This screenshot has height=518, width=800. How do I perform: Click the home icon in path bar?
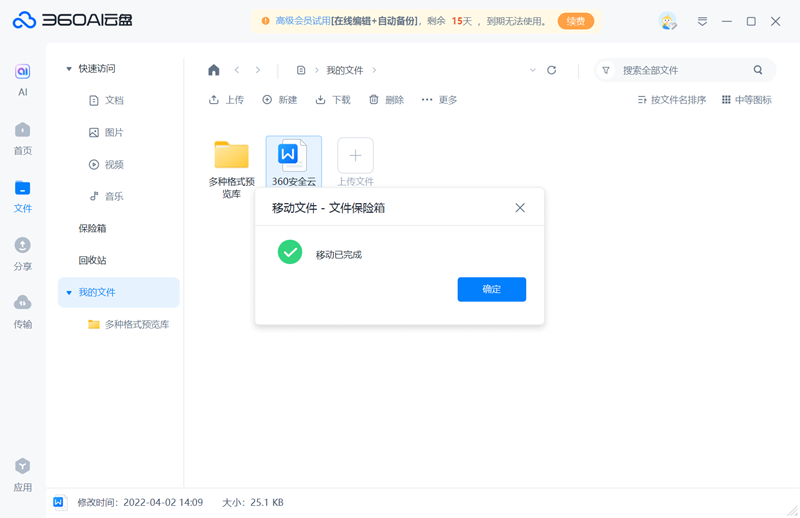pyautogui.click(x=213, y=70)
